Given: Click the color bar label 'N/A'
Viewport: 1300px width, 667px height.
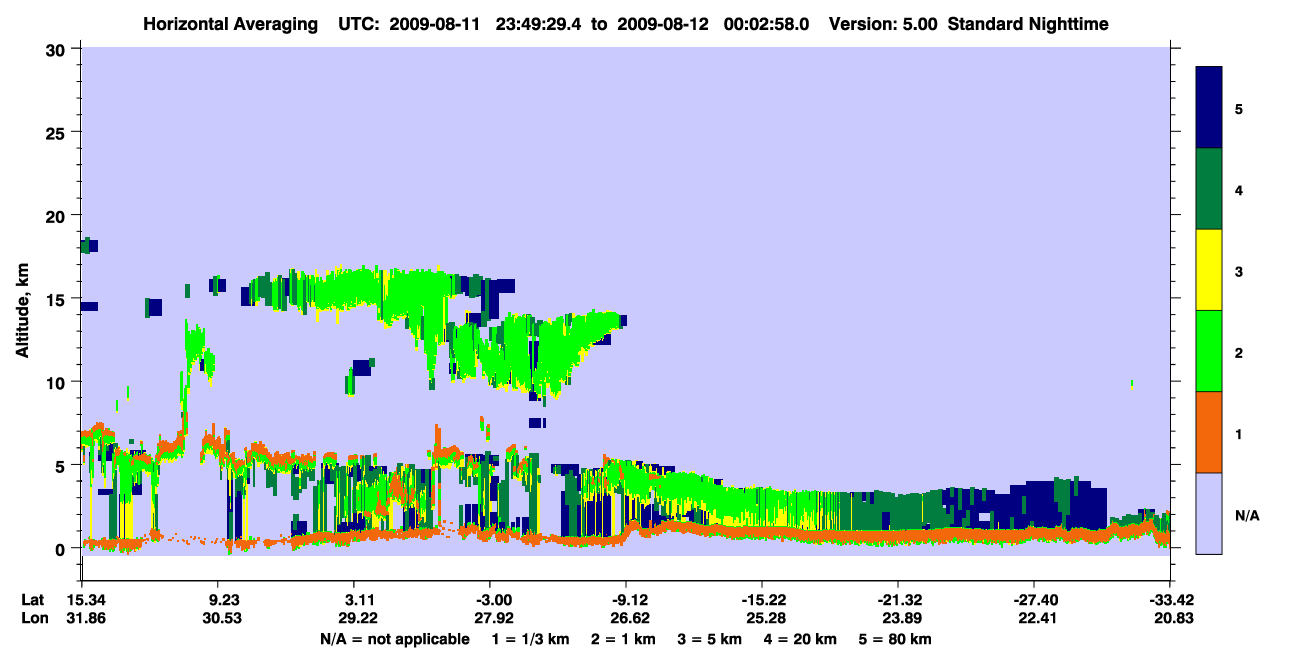Looking at the screenshot, I should [1246, 516].
